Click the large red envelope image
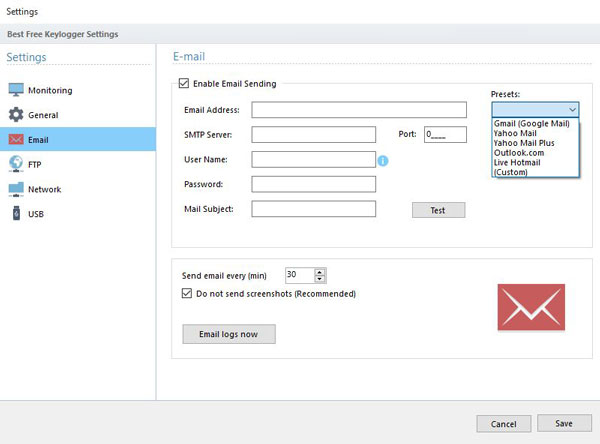 531,307
